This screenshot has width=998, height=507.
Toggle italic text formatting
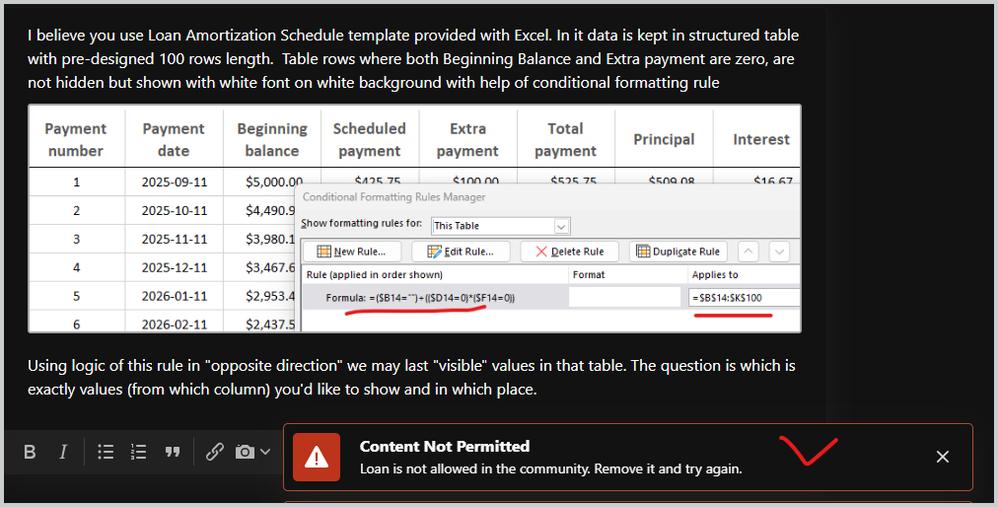click(63, 452)
